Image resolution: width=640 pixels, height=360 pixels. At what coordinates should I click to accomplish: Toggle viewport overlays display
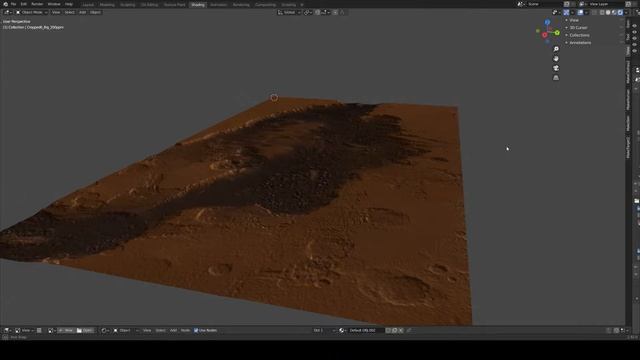pos(580,12)
